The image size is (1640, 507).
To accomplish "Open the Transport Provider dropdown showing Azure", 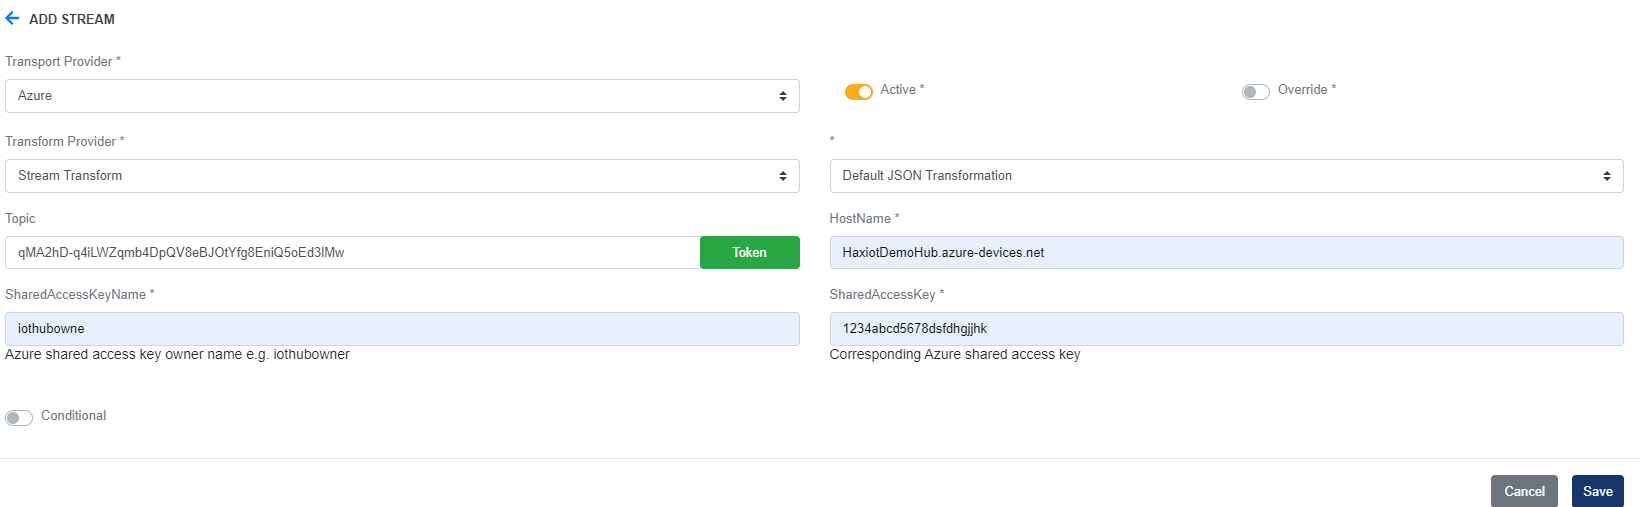I will tap(402, 96).
